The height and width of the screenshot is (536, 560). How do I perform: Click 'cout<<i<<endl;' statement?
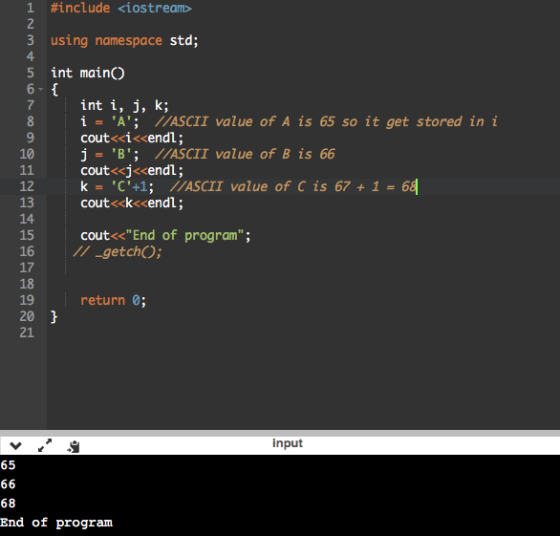point(132,138)
